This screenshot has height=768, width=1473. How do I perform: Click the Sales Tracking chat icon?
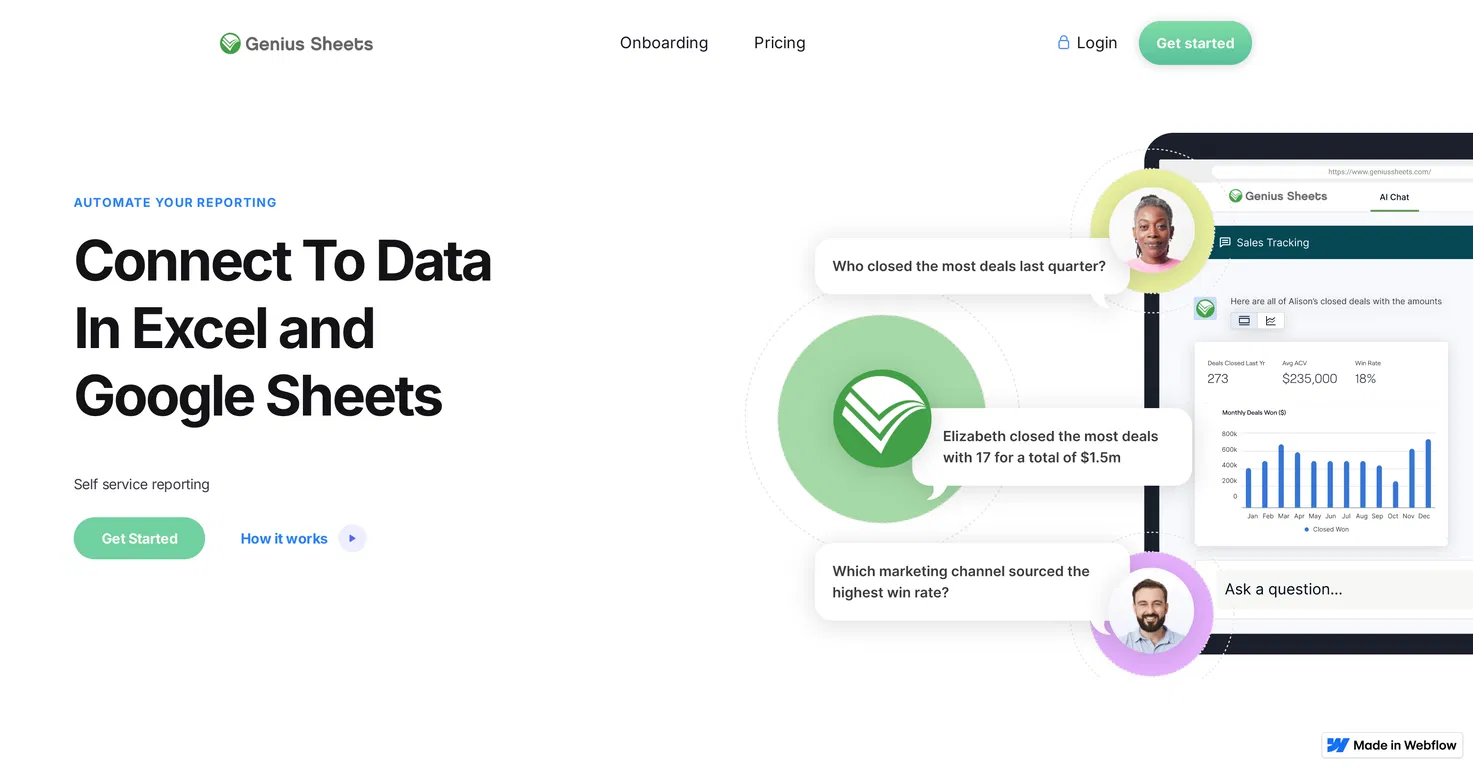1224,242
